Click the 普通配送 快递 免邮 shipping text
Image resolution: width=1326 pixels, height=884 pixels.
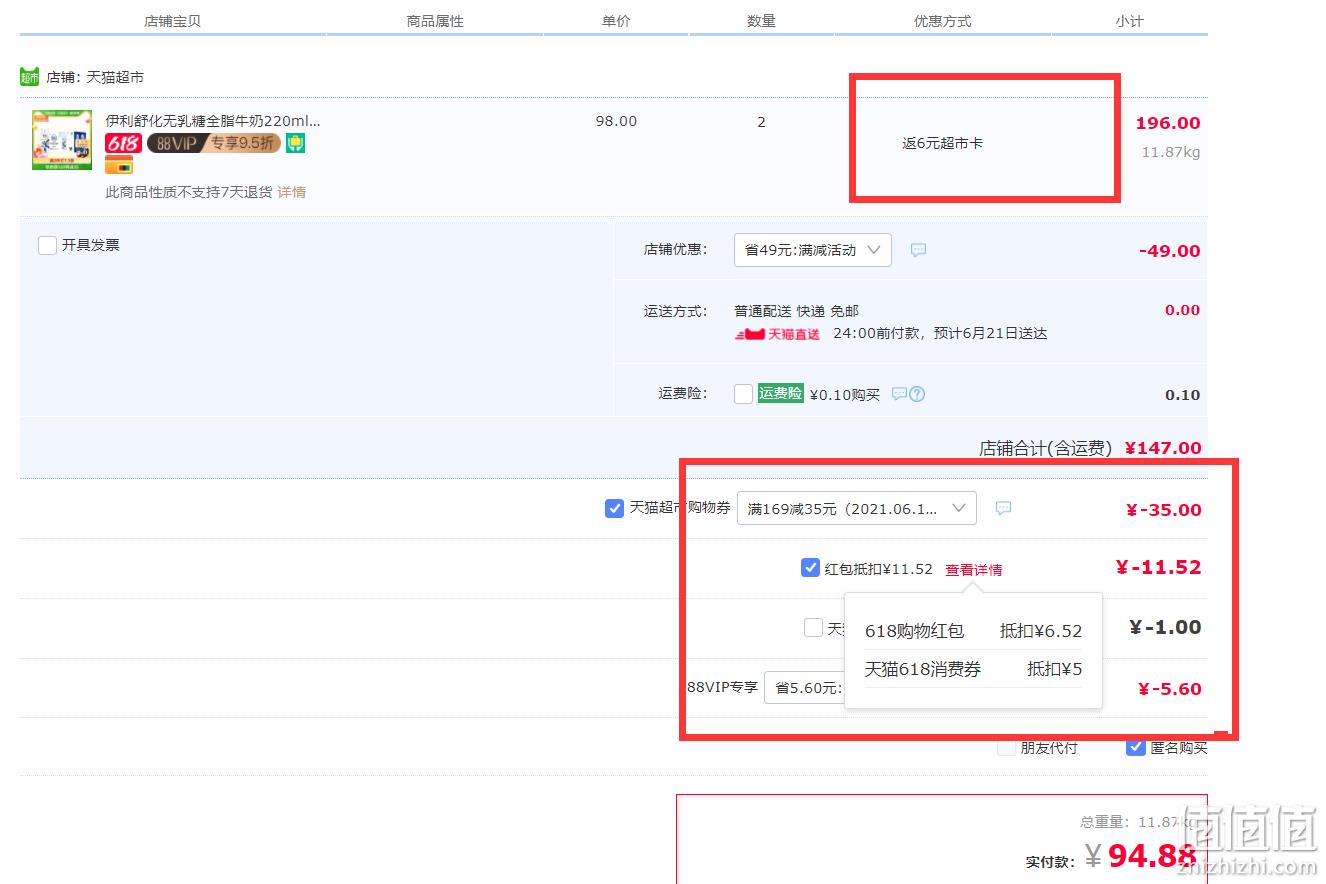(796, 311)
